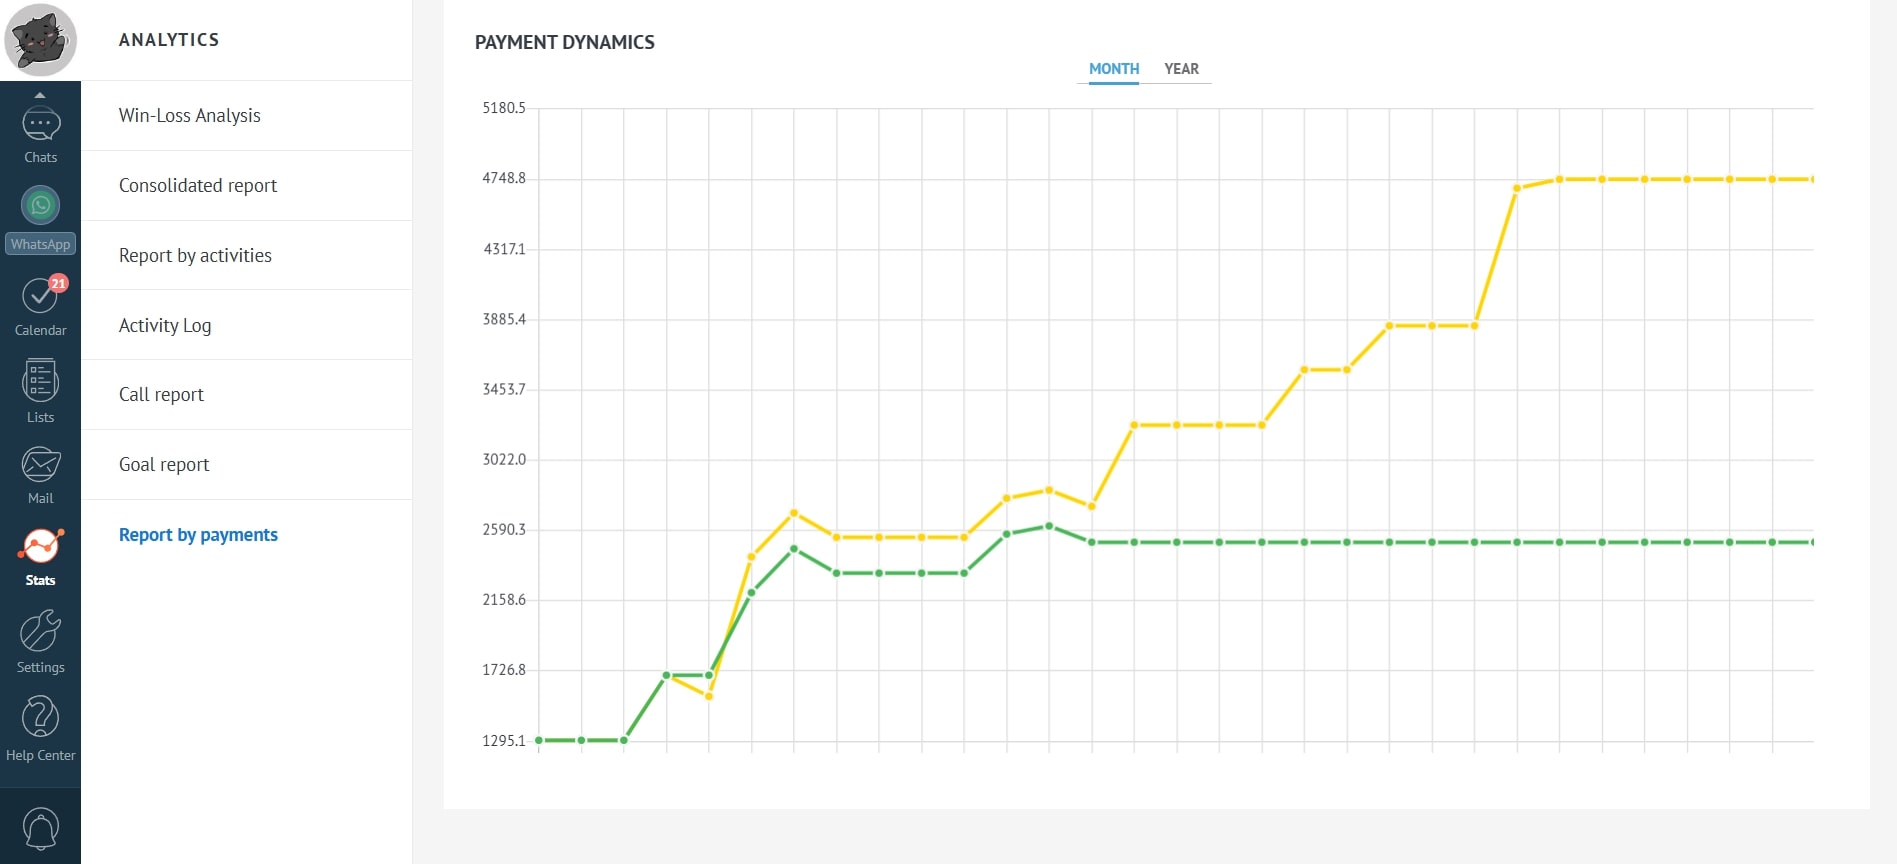Open the Activity Log
This screenshot has width=1897, height=864.
pos(165,326)
